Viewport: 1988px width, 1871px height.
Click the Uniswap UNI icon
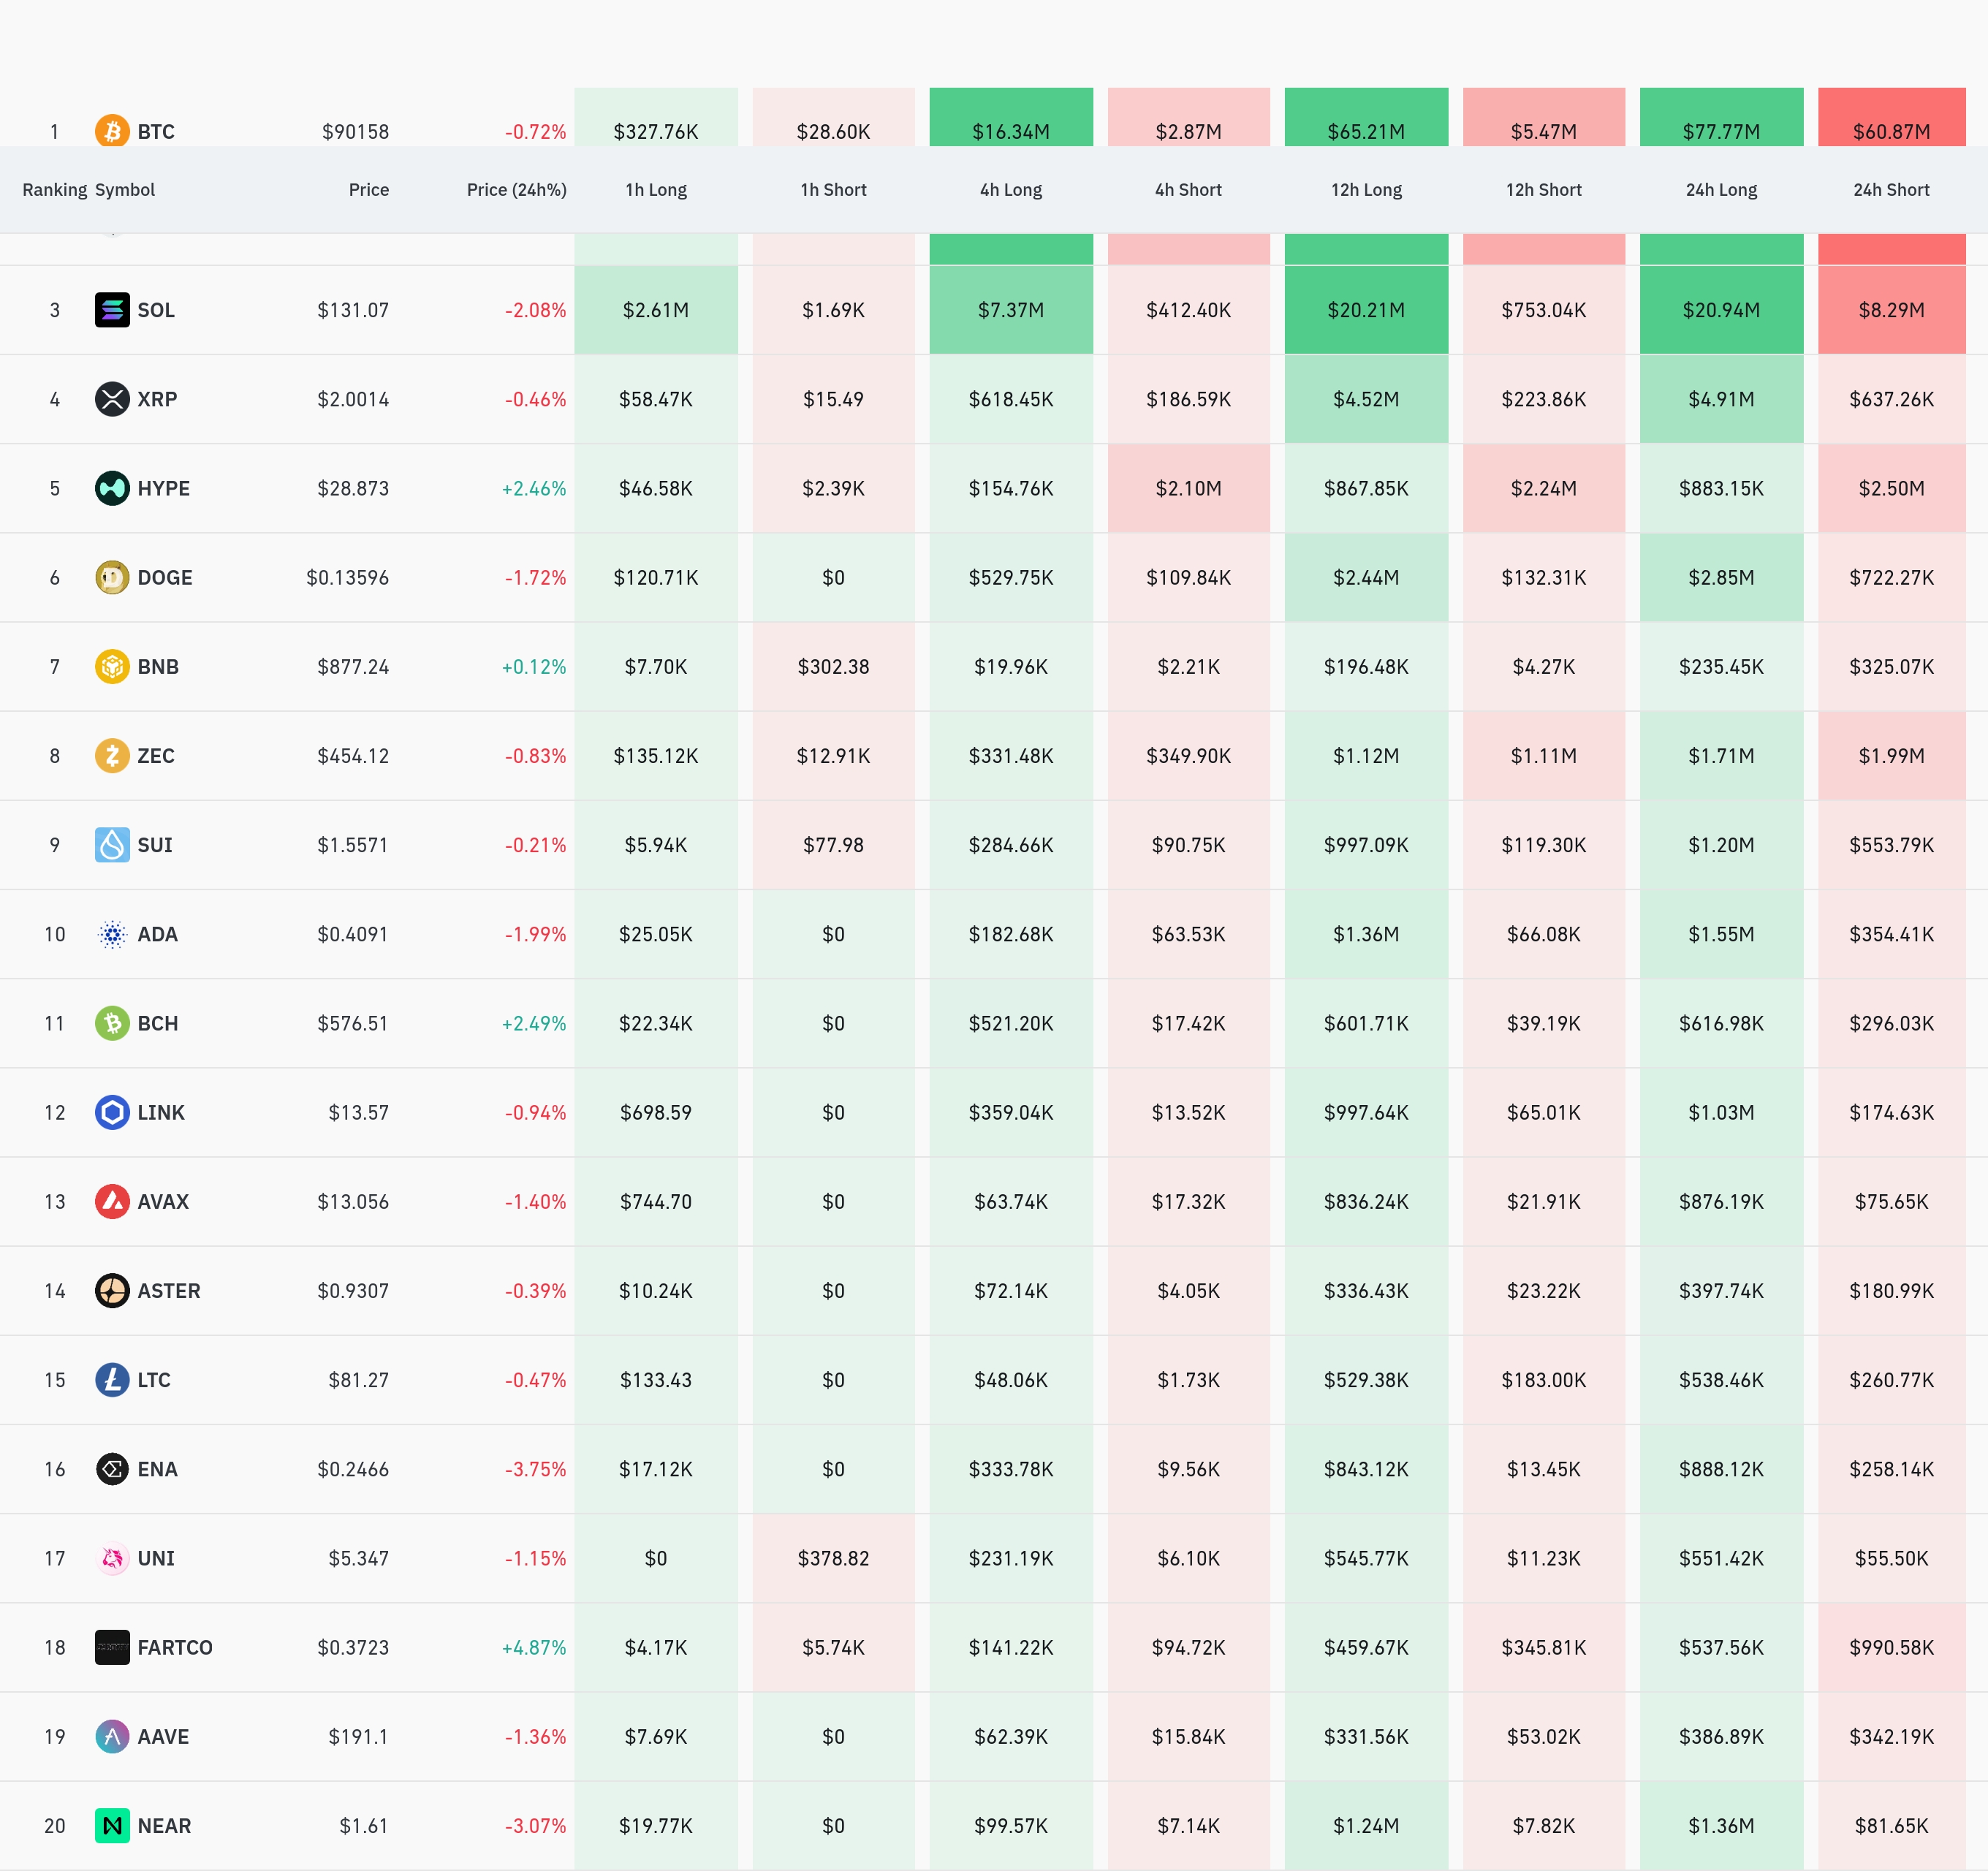(x=112, y=1558)
